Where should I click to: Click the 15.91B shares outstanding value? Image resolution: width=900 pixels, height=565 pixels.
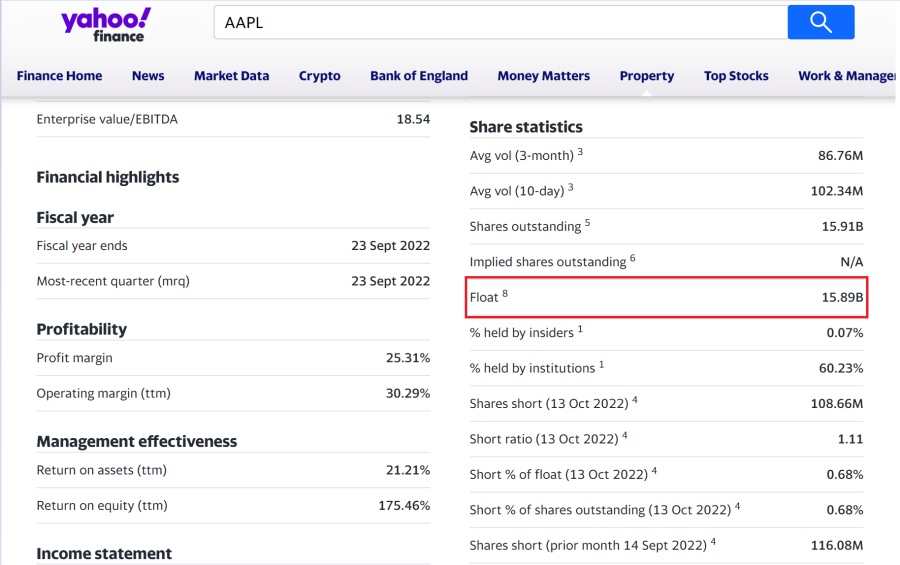(x=843, y=226)
